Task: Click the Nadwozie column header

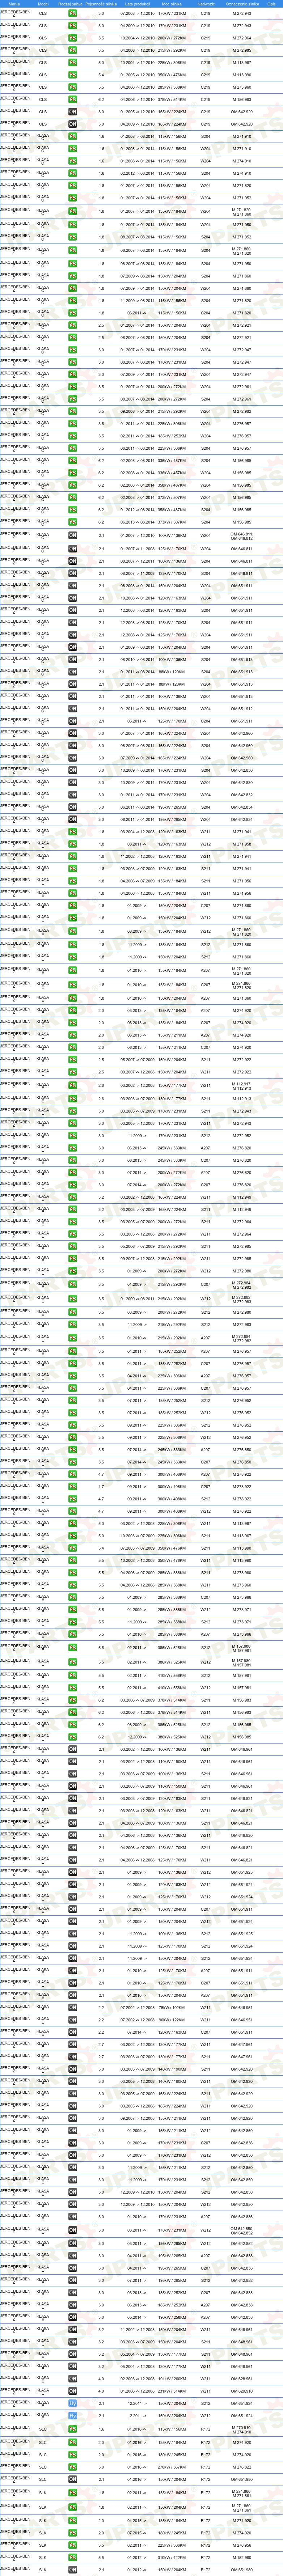Action: [x=206, y=4]
